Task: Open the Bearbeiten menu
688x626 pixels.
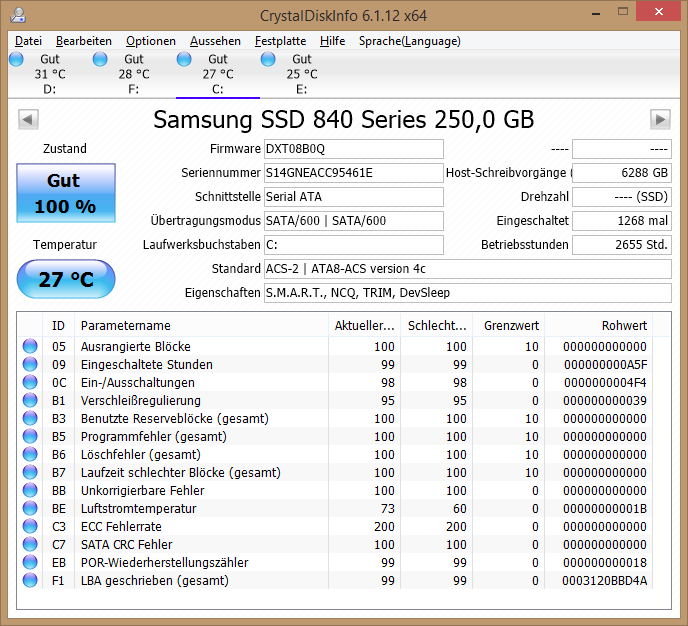Action: 84,41
